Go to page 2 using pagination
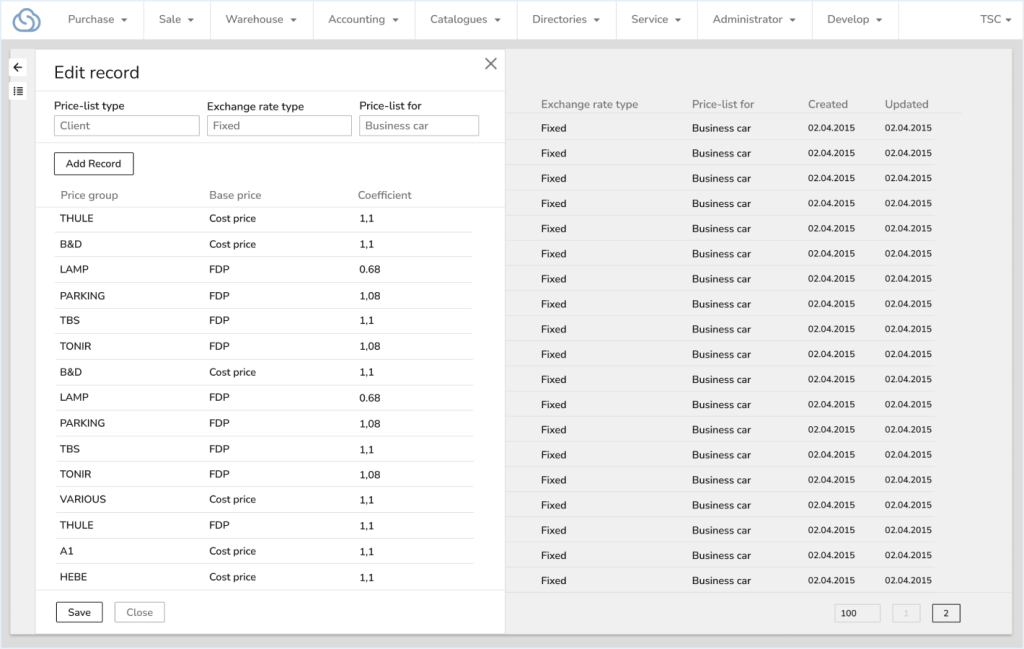The height and width of the screenshot is (649, 1024). tap(945, 612)
